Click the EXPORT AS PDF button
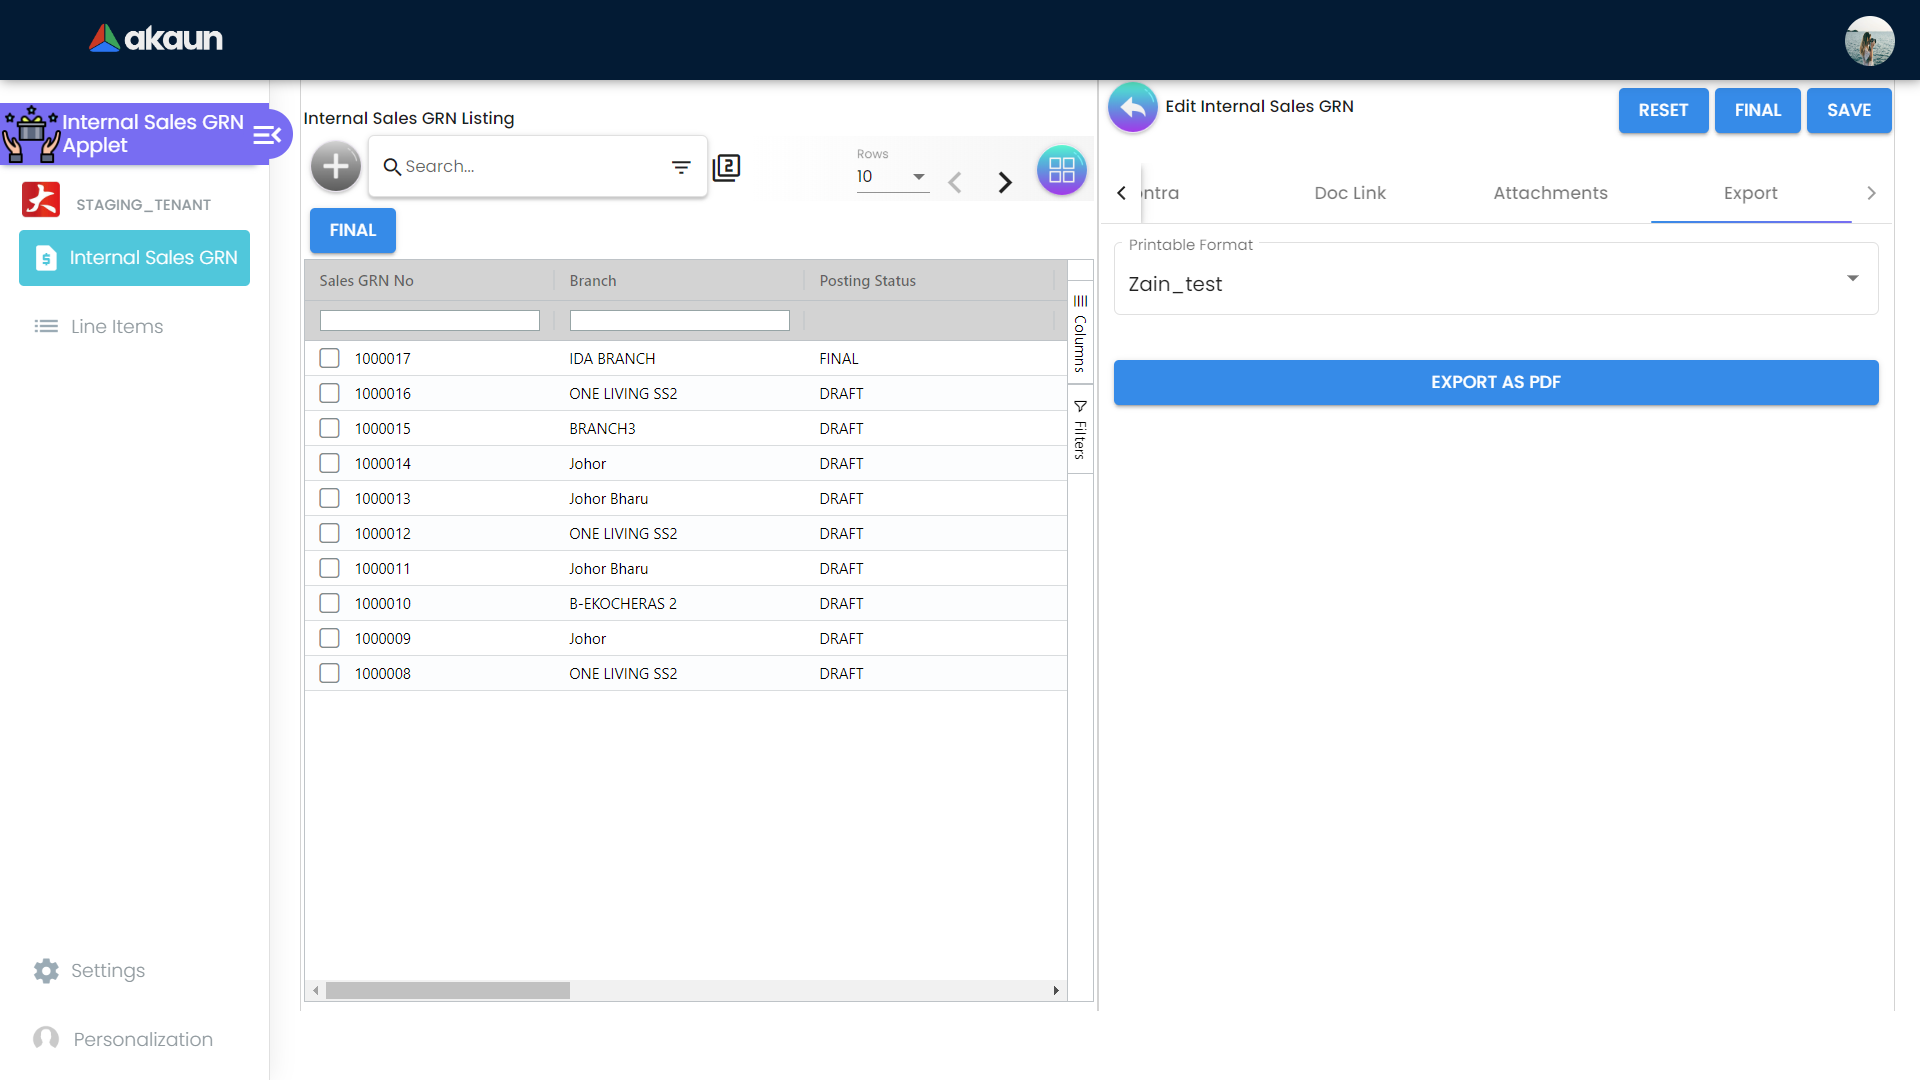 (x=1495, y=382)
